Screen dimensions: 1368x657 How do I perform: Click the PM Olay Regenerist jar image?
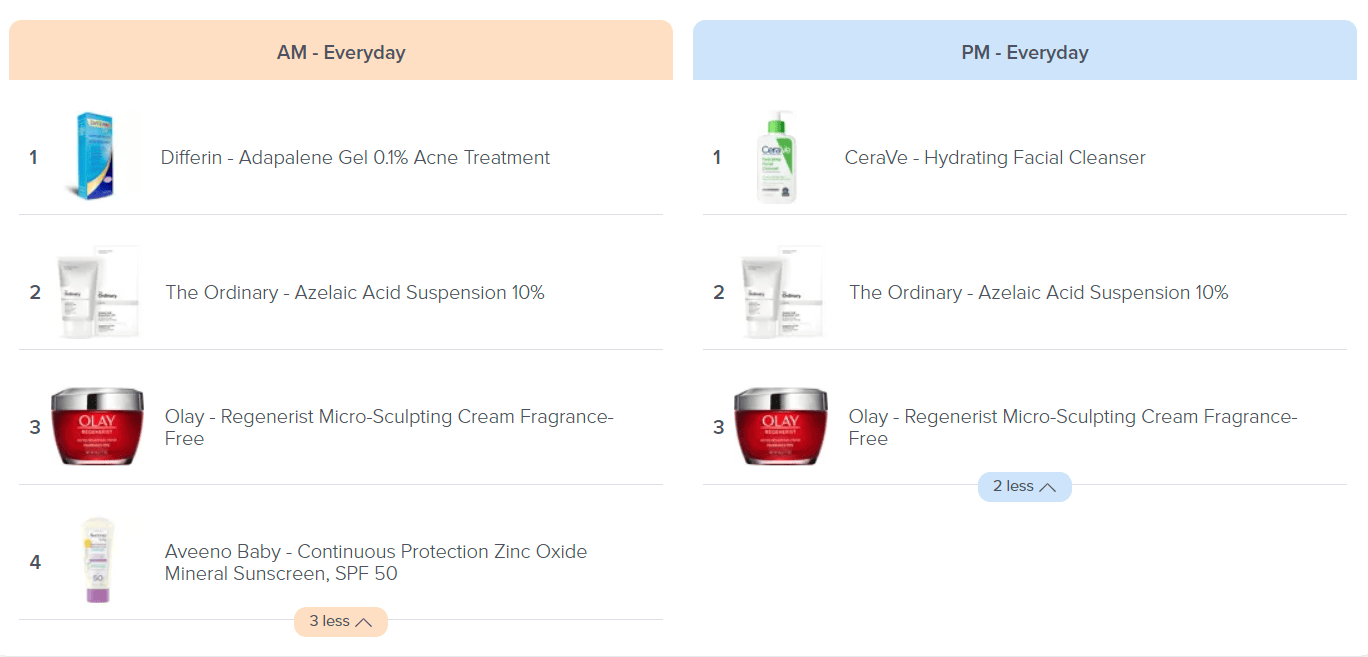(780, 427)
